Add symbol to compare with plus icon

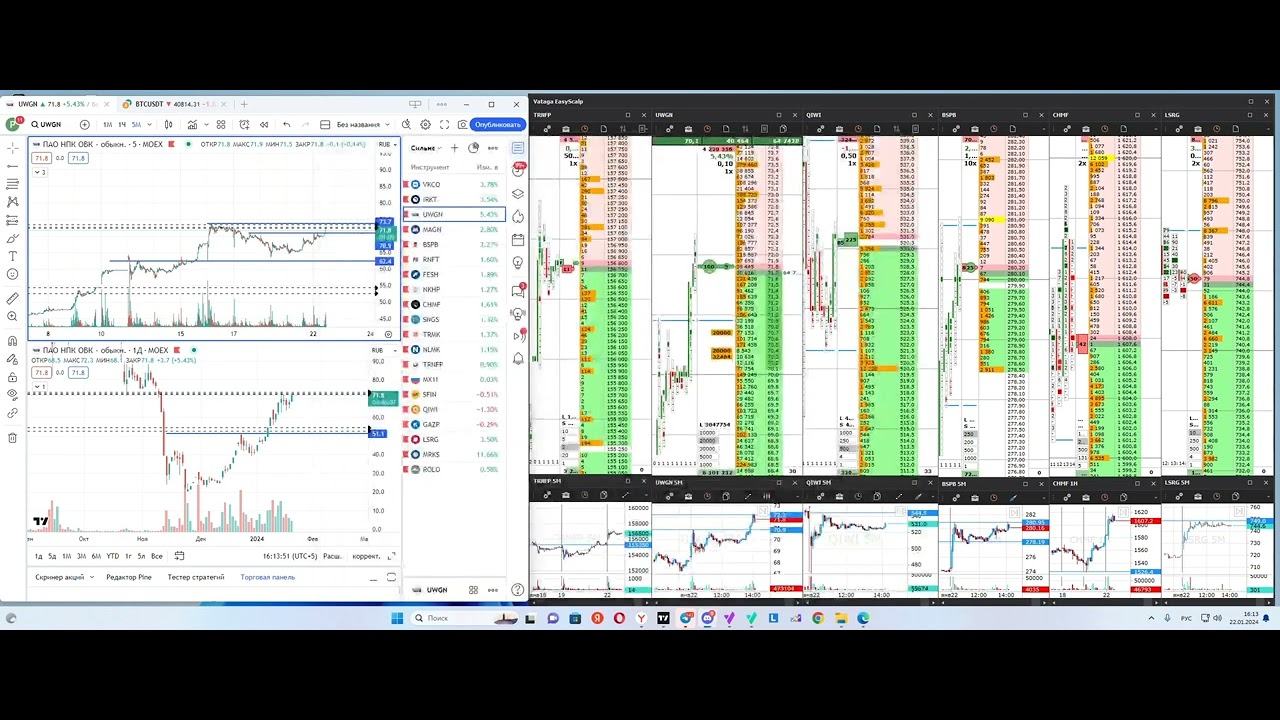pos(84,124)
